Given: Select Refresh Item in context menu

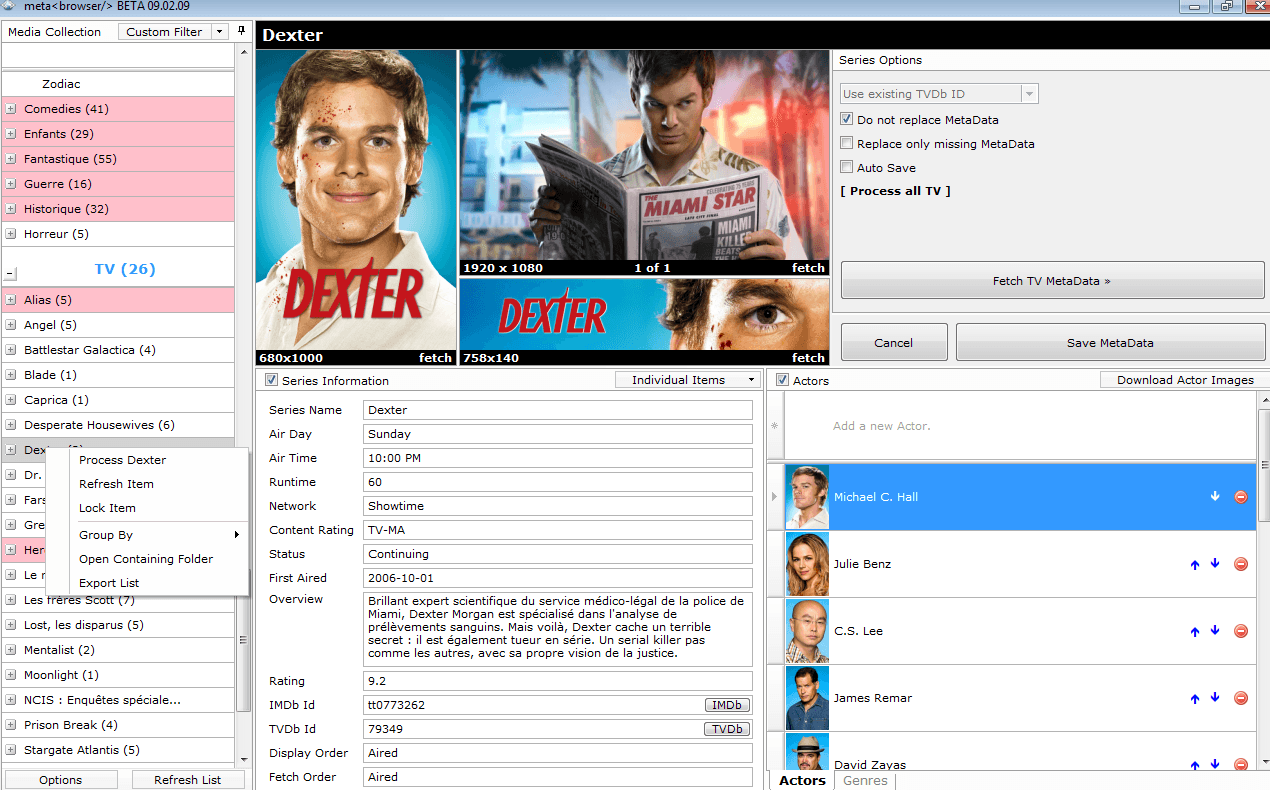Looking at the screenshot, I should 116,484.
